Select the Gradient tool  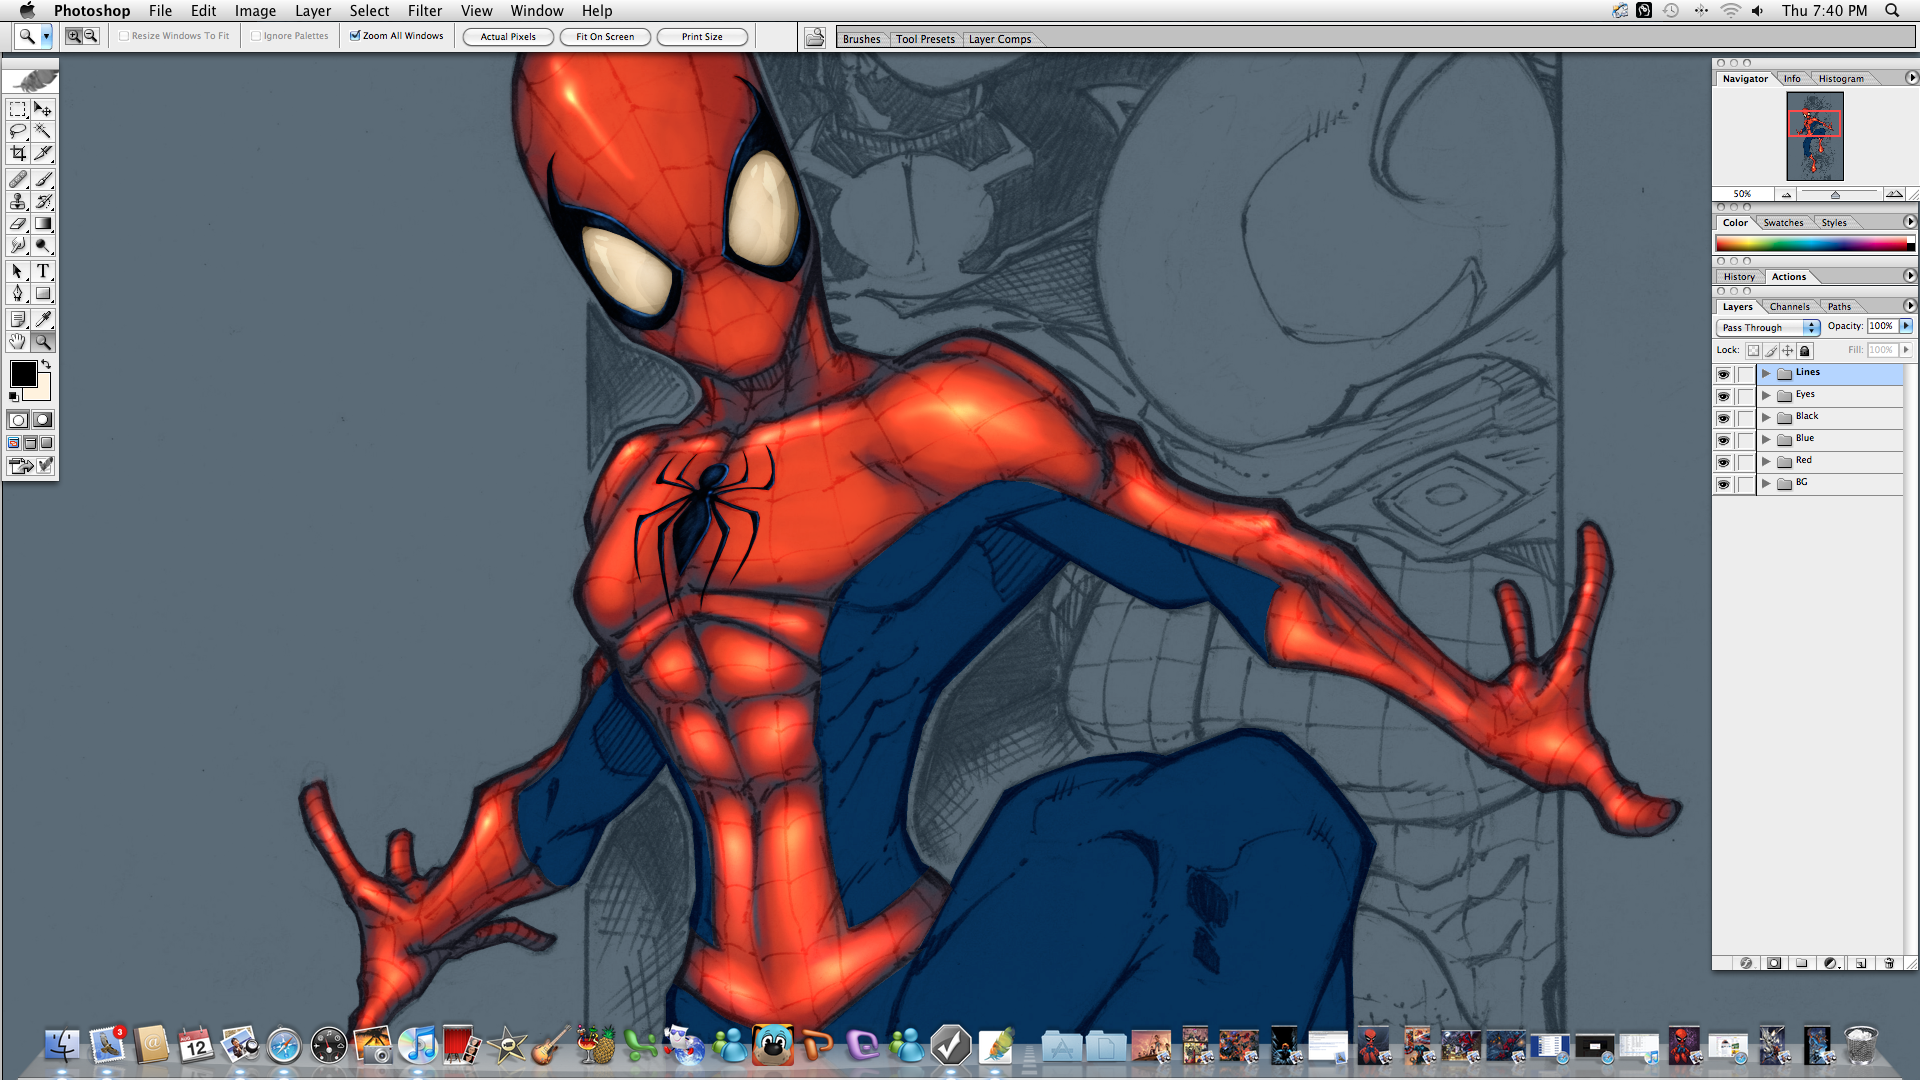43,223
